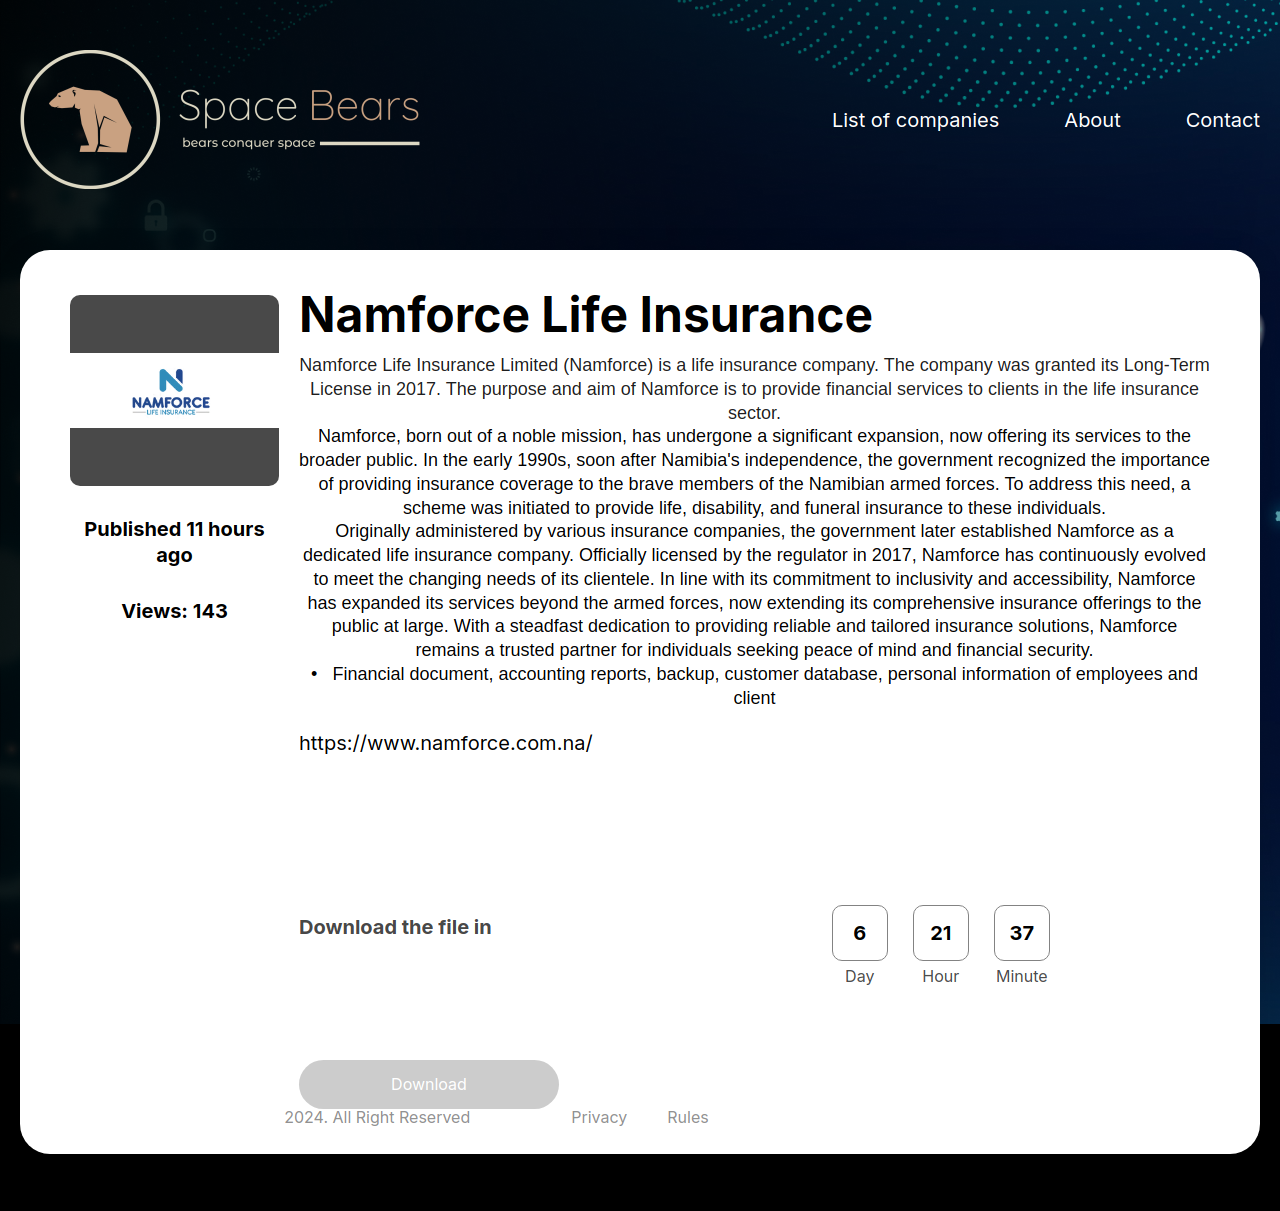Viewport: 1280px width, 1211px height.
Task: Click the 'Published 11 hours ago' label
Action: point(174,542)
